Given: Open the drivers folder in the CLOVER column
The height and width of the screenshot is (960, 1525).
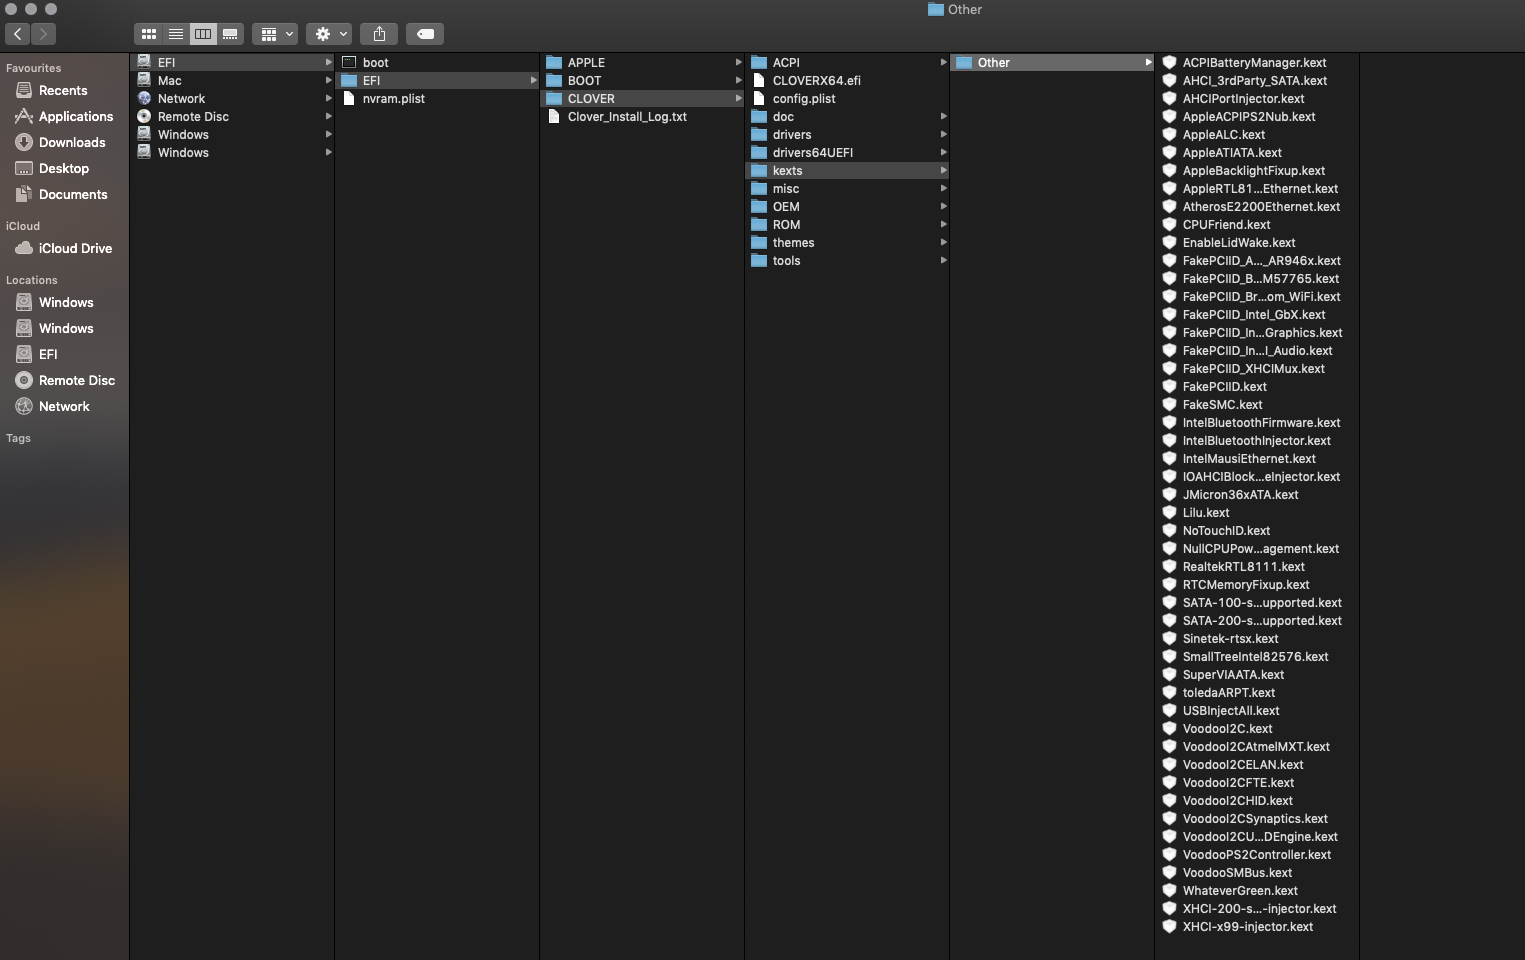Looking at the screenshot, I should (792, 134).
